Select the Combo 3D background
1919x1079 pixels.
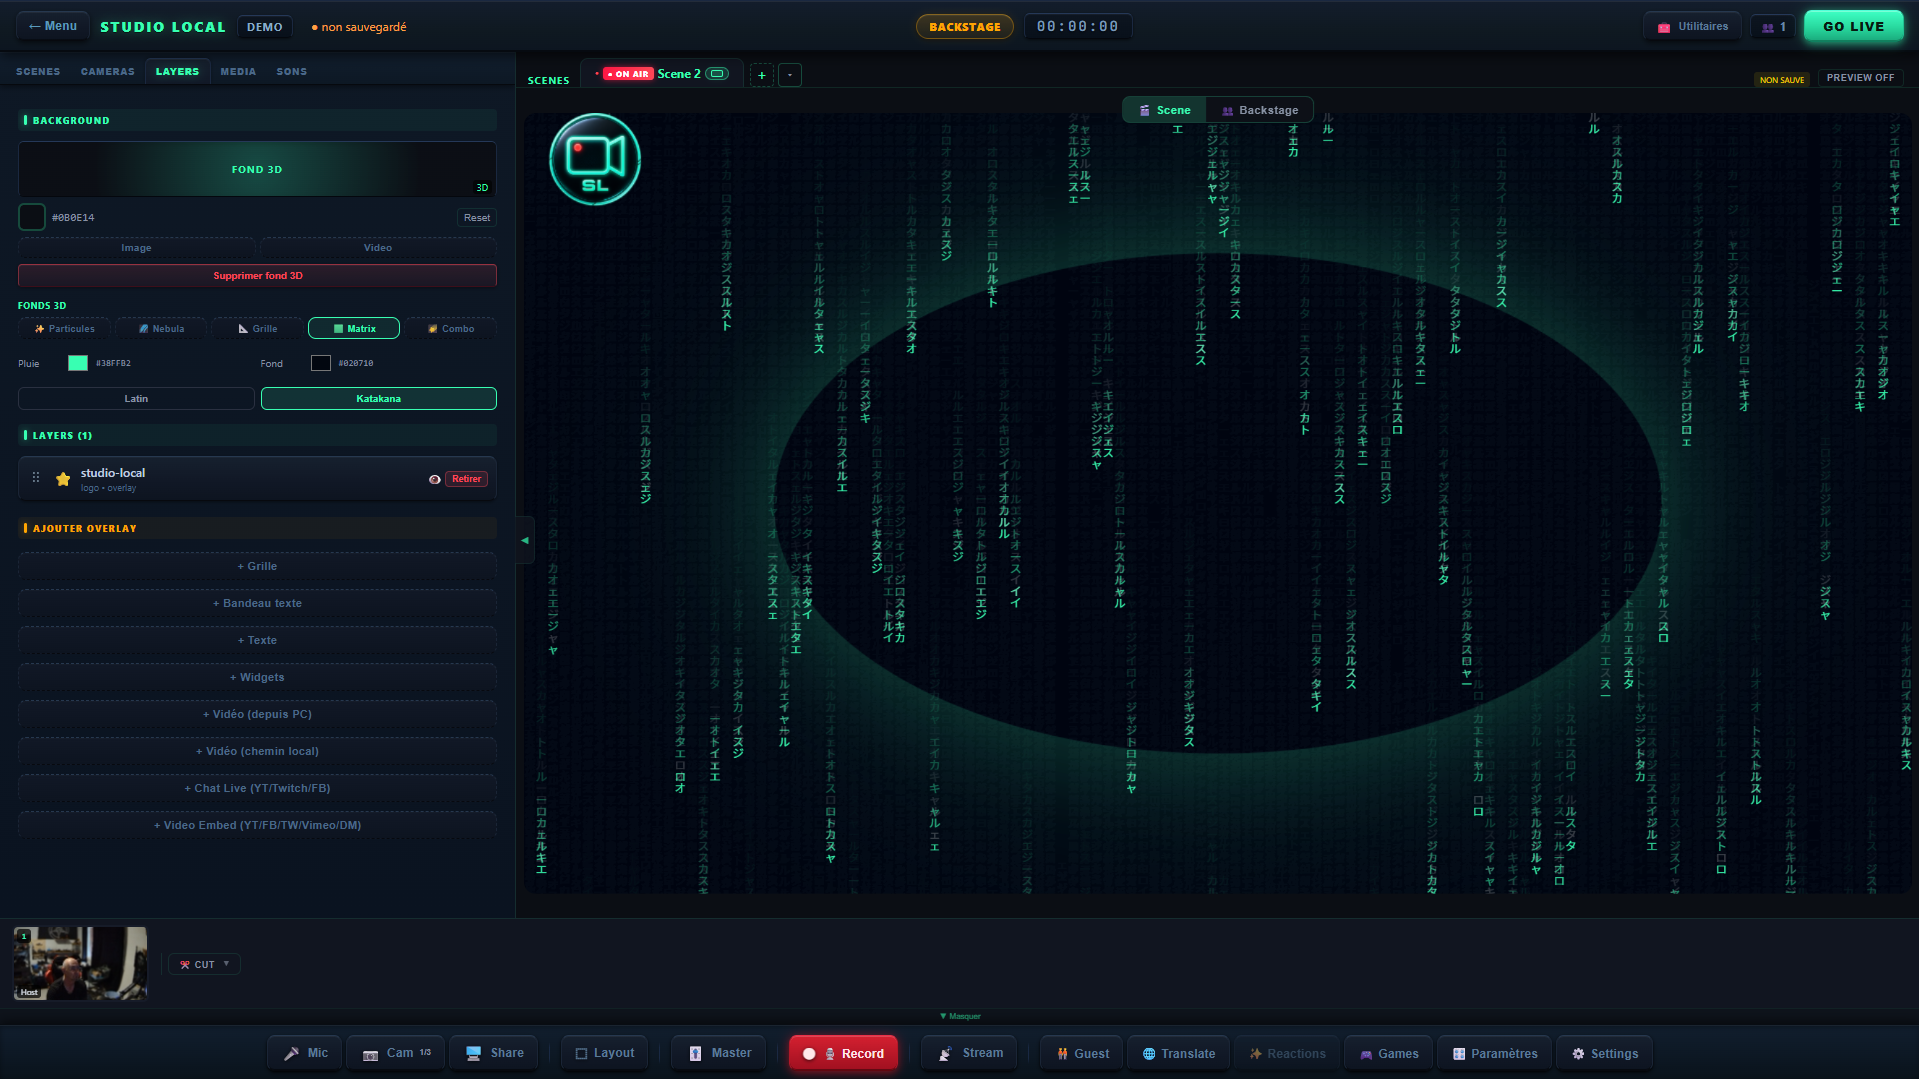tap(451, 328)
